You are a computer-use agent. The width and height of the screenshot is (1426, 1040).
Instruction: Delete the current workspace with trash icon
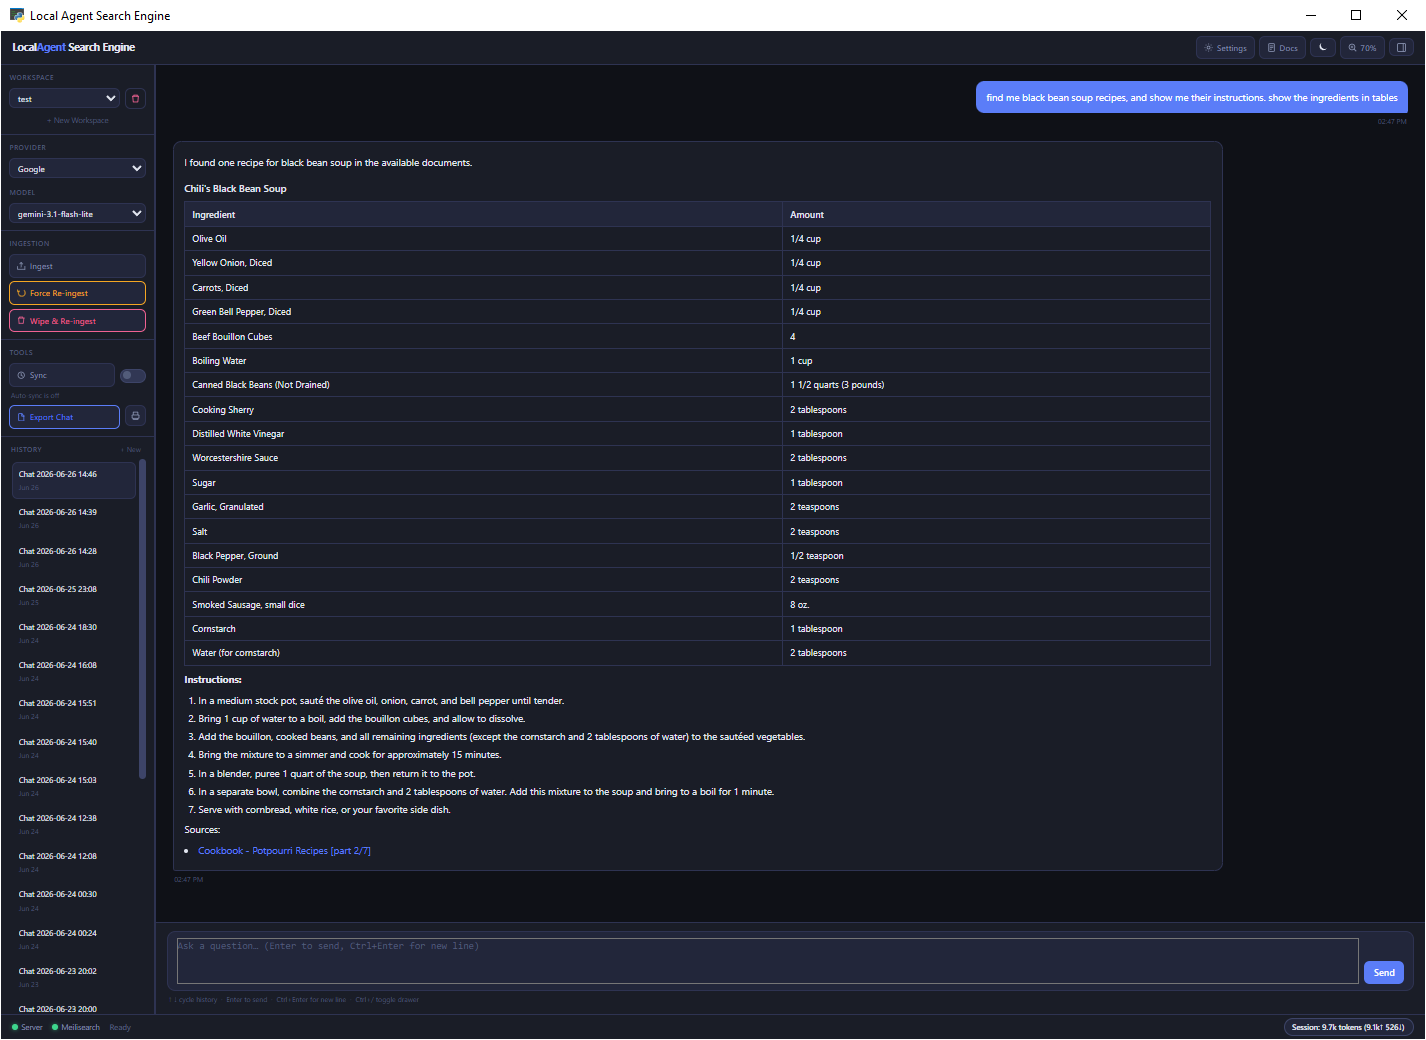tap(136, 98)
